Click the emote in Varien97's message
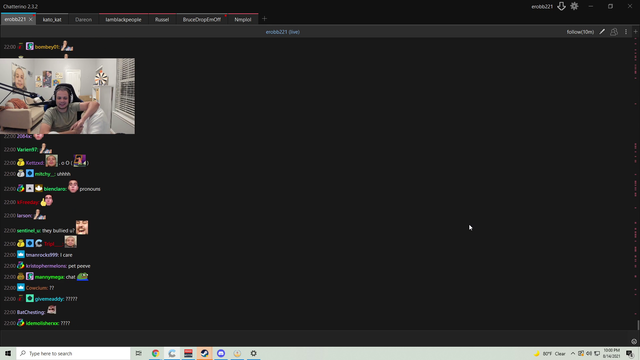The width and height of the screenshot is (640, 360). point(45,148)
